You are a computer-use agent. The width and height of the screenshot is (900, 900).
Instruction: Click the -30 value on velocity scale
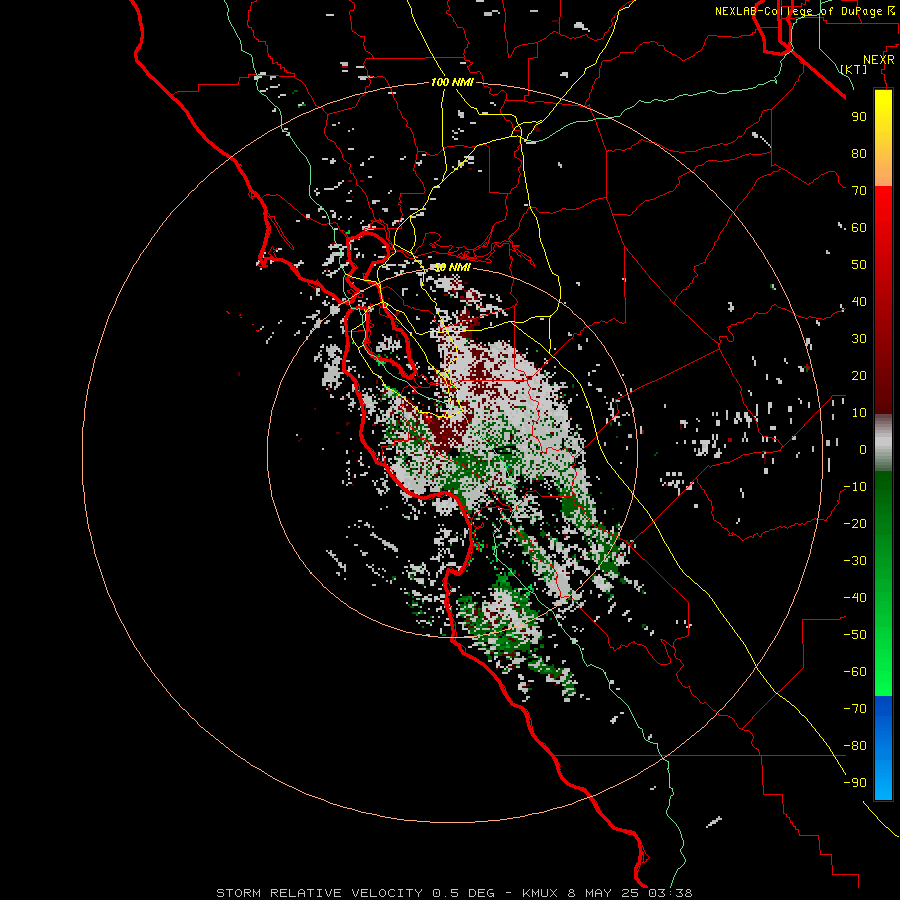[x=855, y=561]
